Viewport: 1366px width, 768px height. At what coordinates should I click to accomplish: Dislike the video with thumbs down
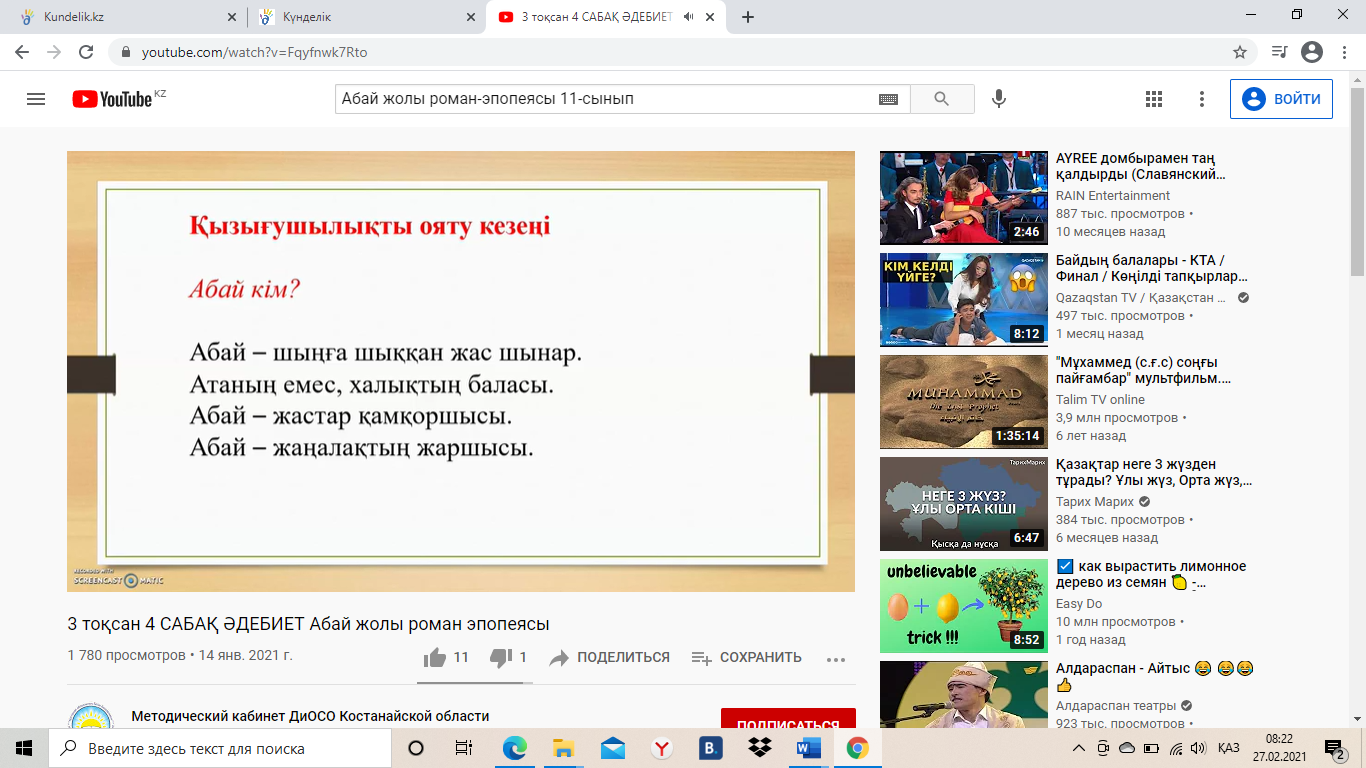[501, 657]
